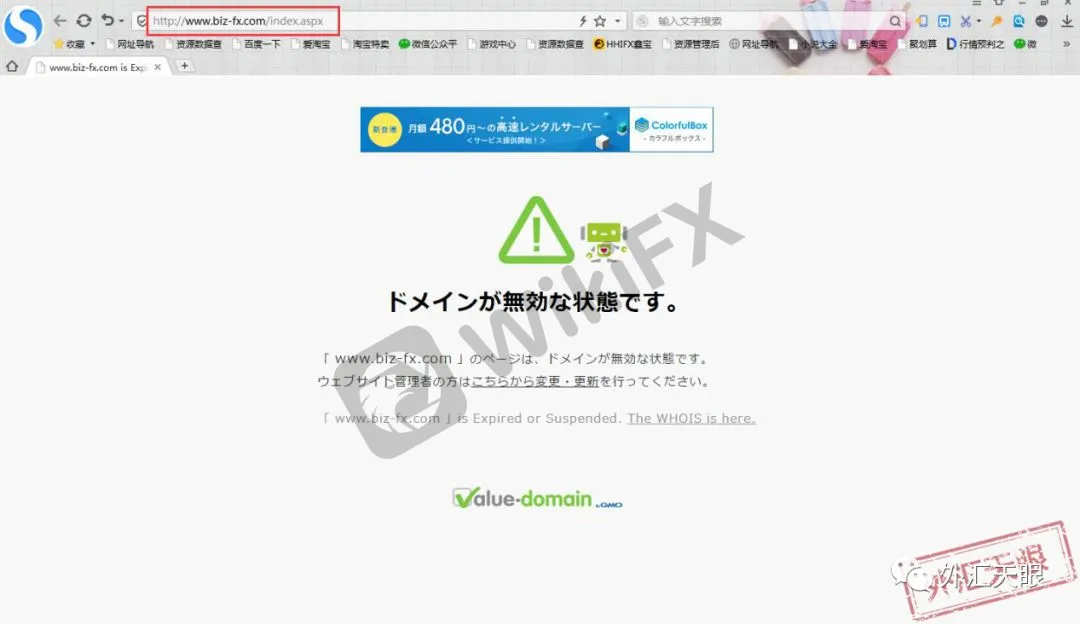The image size is (1080, 624).
Task: Bookmark the page with the star icon
Action: (600, 21)
